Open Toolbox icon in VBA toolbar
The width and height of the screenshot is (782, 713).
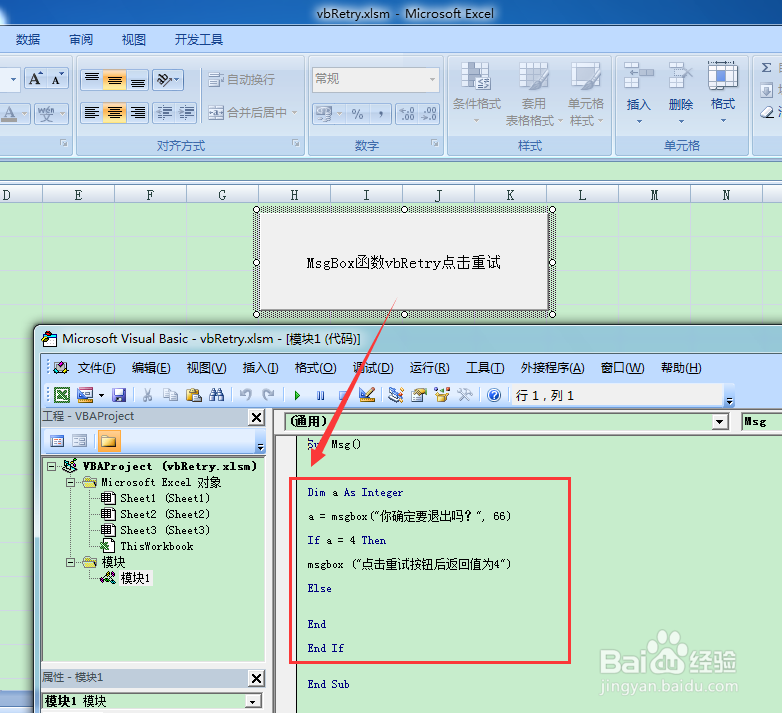(x=465, y=395)
